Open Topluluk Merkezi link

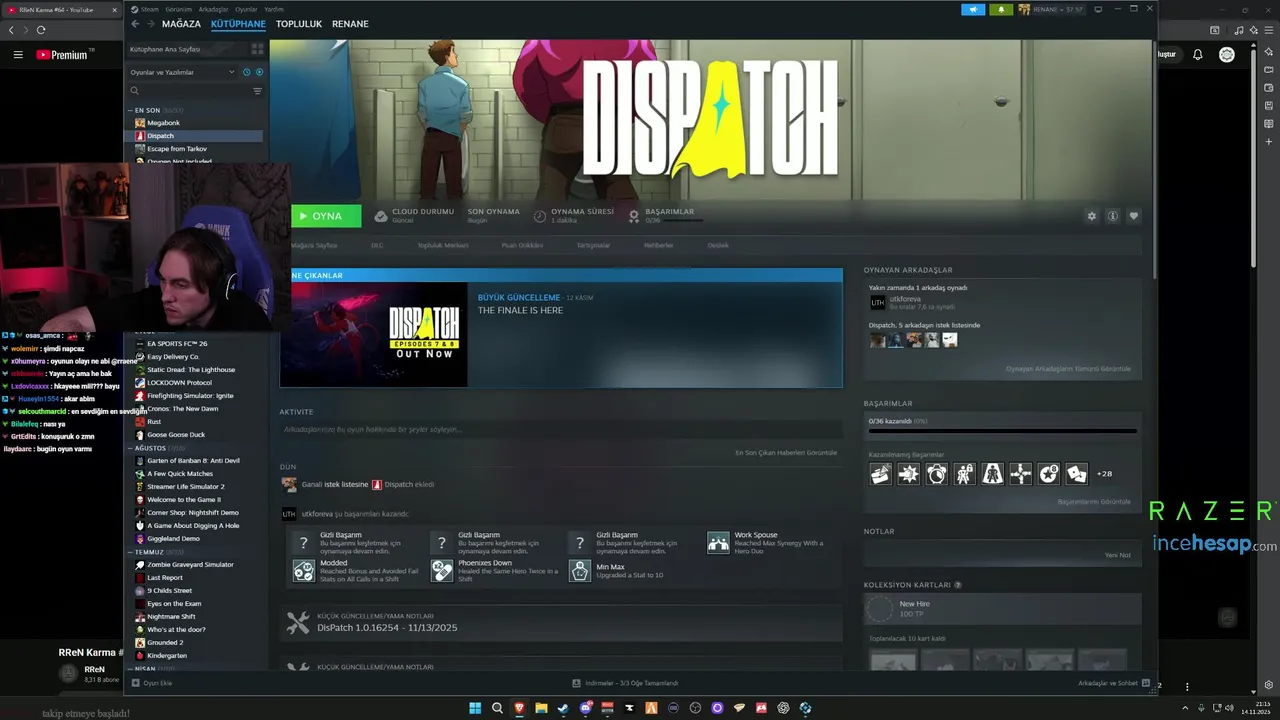coord(442,245)
